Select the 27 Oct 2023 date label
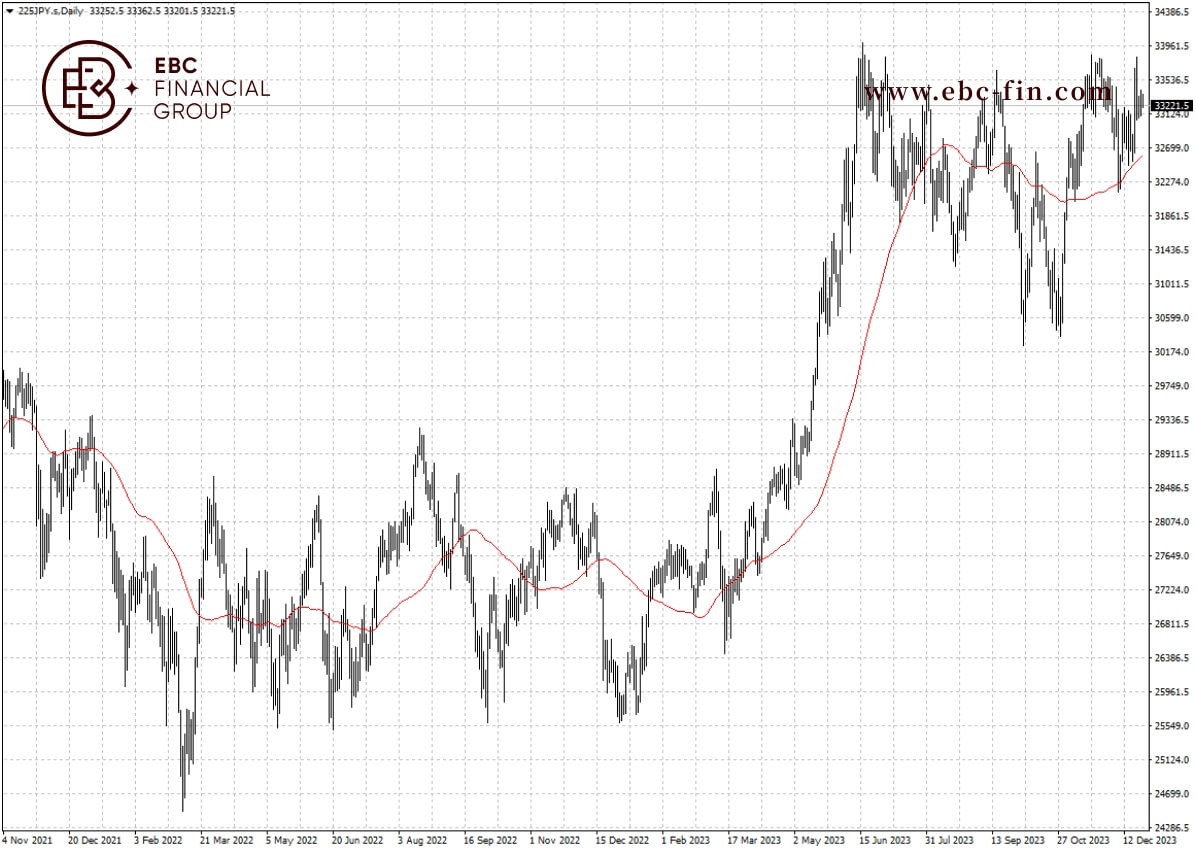Image resolution: width=1196 pixels, height=852 pixels. 1083,841
